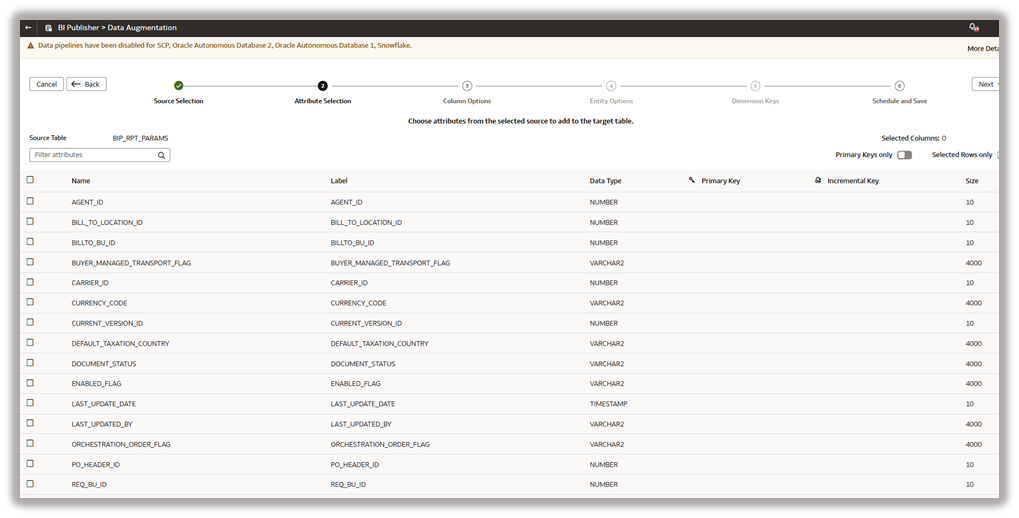The height and width of the screenshot is (518, 1019).
Task: Sort by the Label column header
Action: click(x=339, y=181)
